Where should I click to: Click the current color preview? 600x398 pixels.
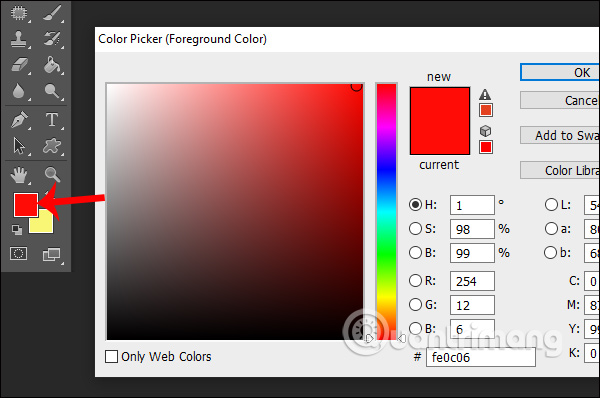click(440, 137)
